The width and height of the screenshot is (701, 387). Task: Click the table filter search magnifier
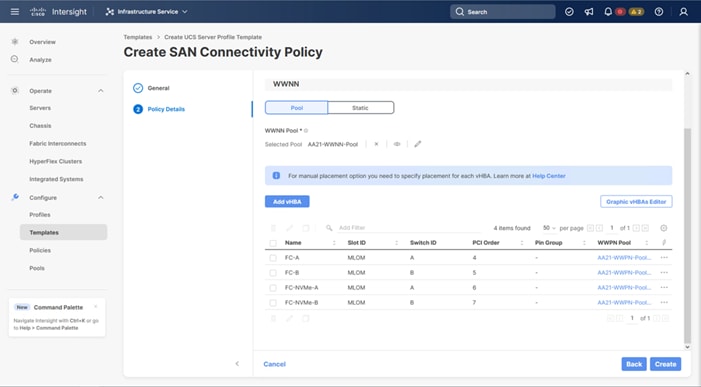[x=329, y=228]
